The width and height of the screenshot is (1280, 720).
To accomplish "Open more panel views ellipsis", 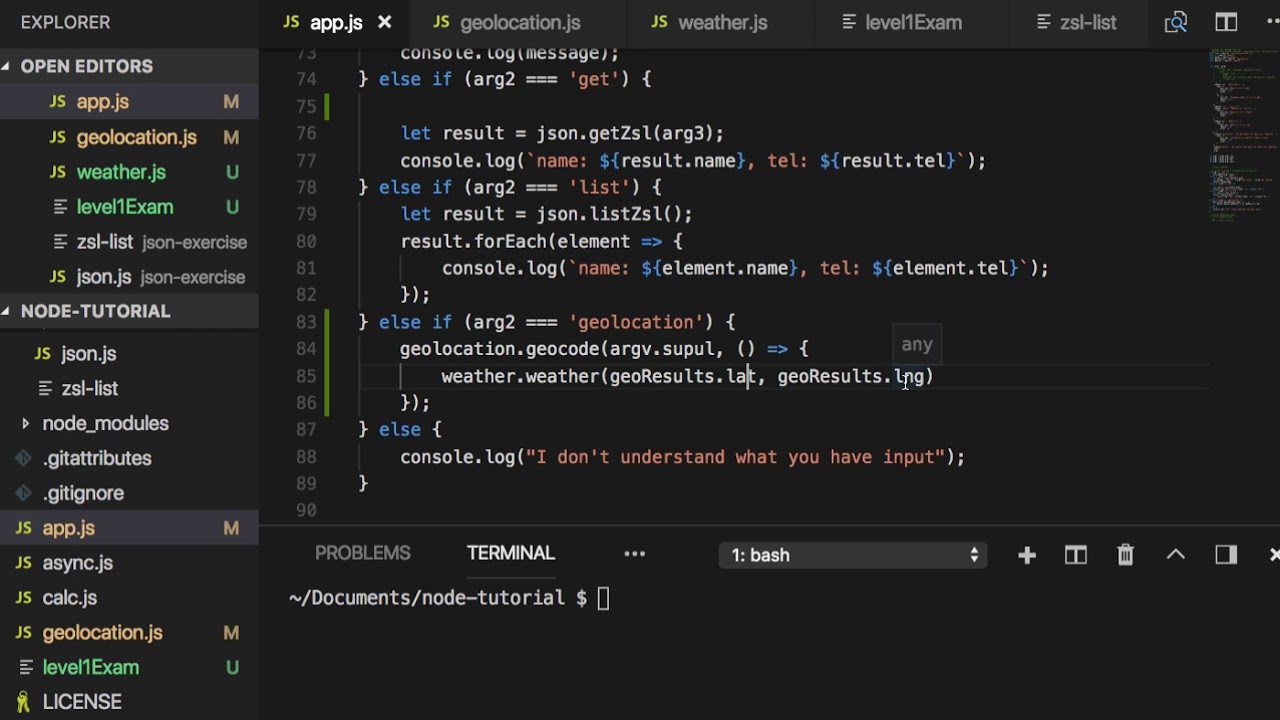I will tap(635, 554).
